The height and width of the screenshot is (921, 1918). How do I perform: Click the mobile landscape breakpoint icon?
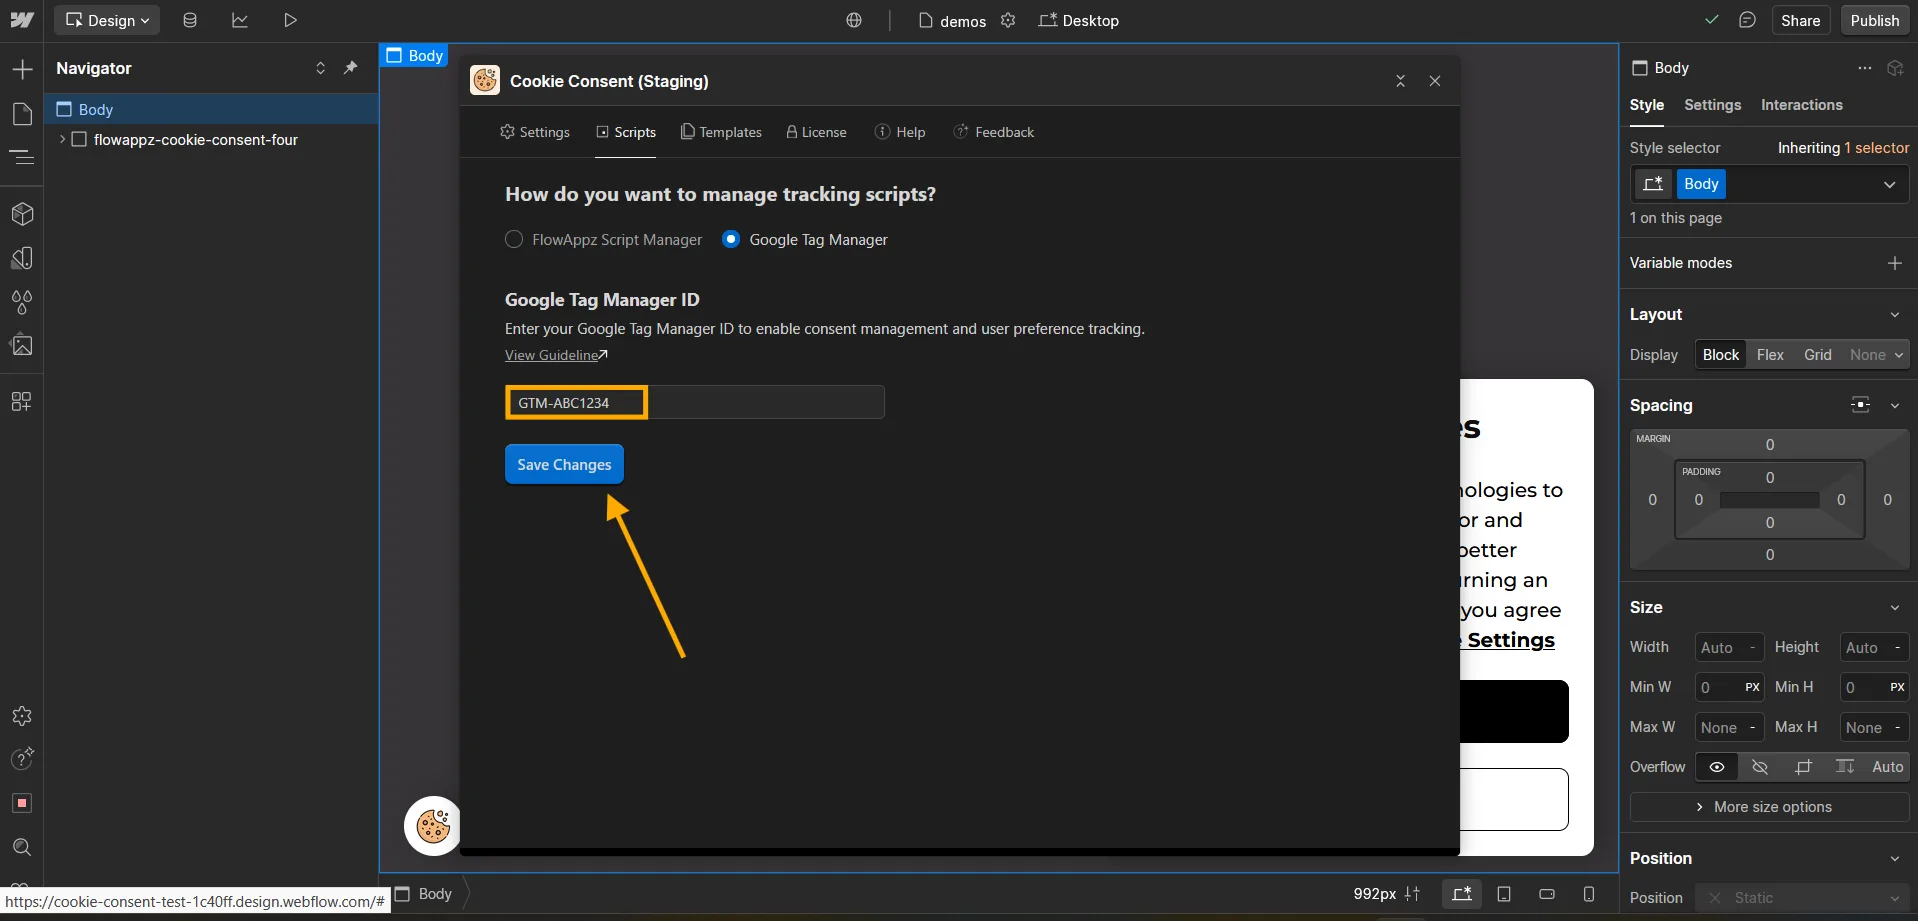pos(1547,894)
